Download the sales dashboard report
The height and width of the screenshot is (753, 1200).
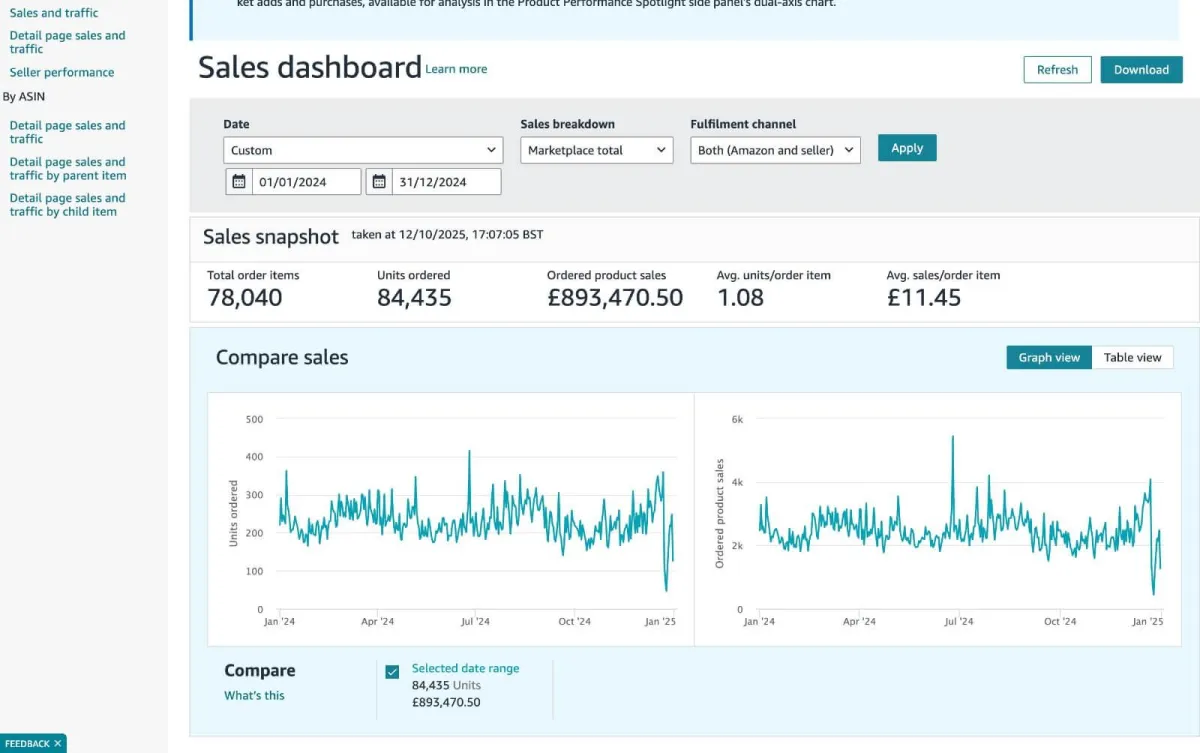(1141, 70)
